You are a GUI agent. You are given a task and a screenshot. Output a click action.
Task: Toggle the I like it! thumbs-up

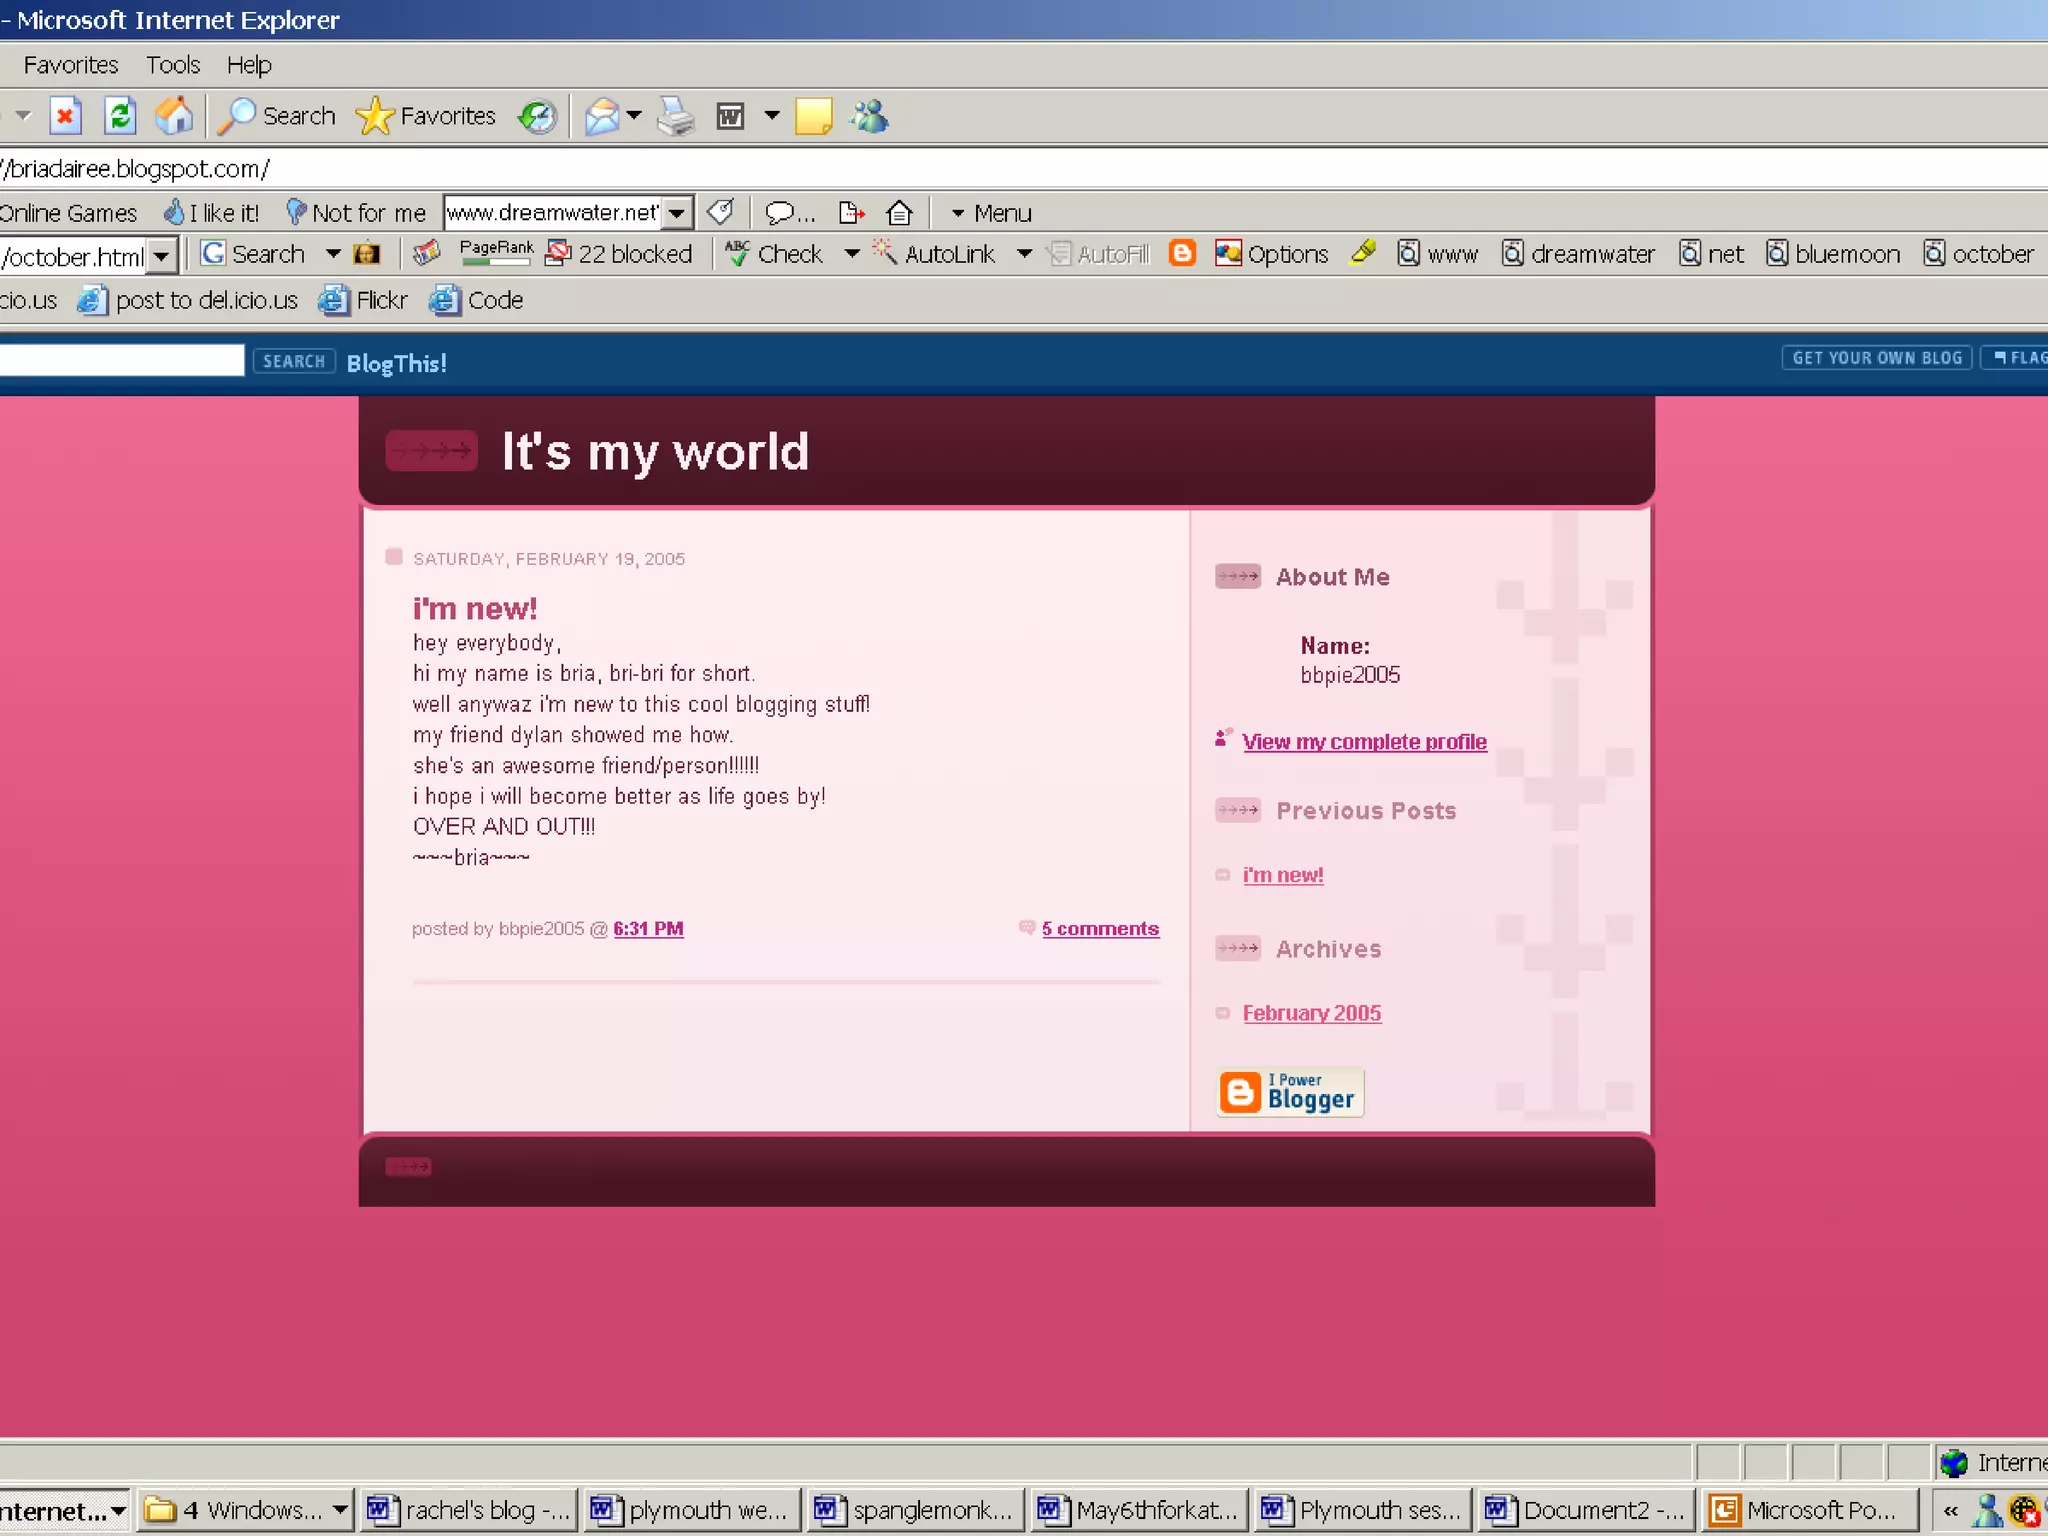[212, 213]
